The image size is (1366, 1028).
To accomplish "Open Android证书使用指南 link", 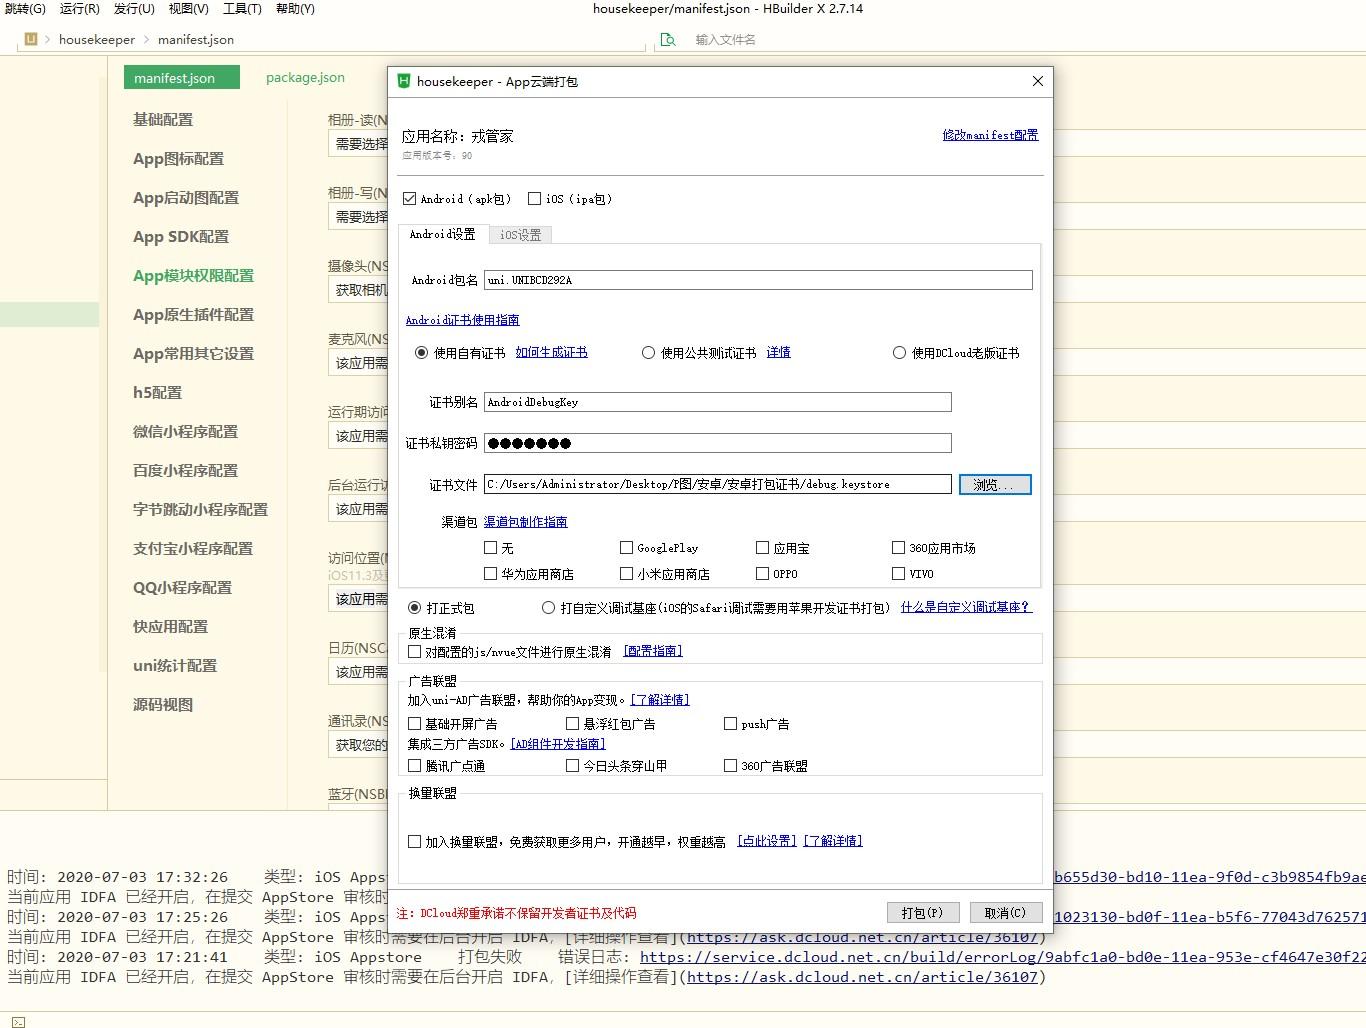I will [x=462, y=320].
